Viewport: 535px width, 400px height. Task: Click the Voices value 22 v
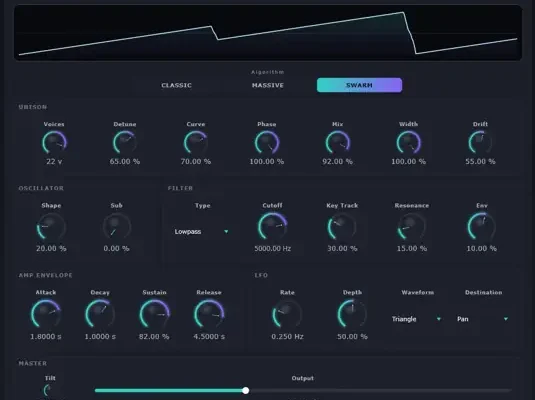(x=54, y=161)
